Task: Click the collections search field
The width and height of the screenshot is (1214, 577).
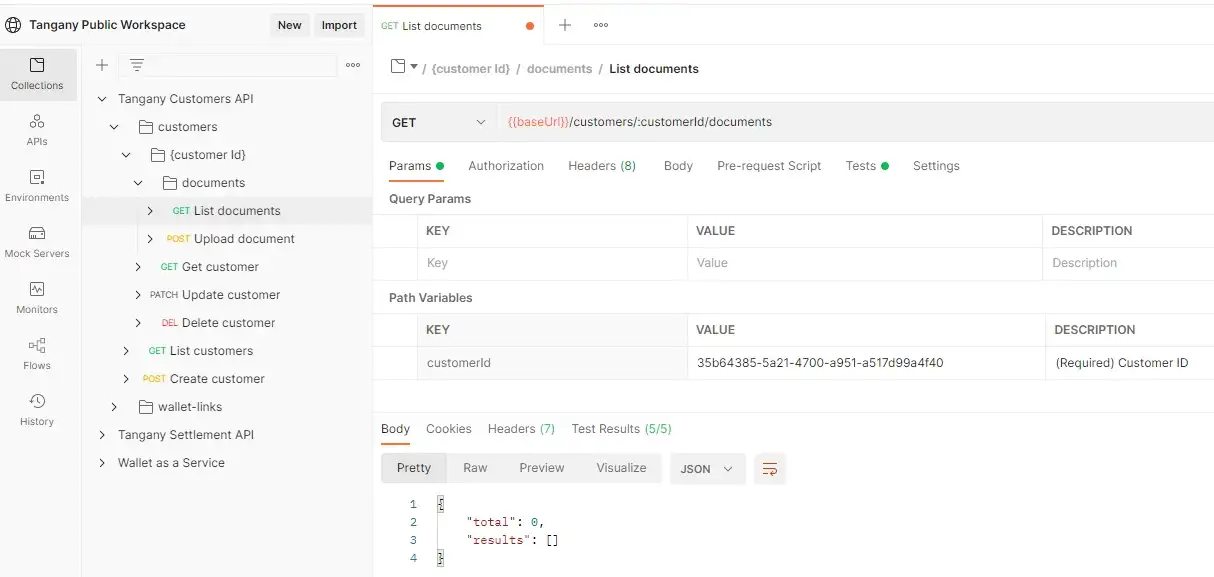Action: coord(227,65)
